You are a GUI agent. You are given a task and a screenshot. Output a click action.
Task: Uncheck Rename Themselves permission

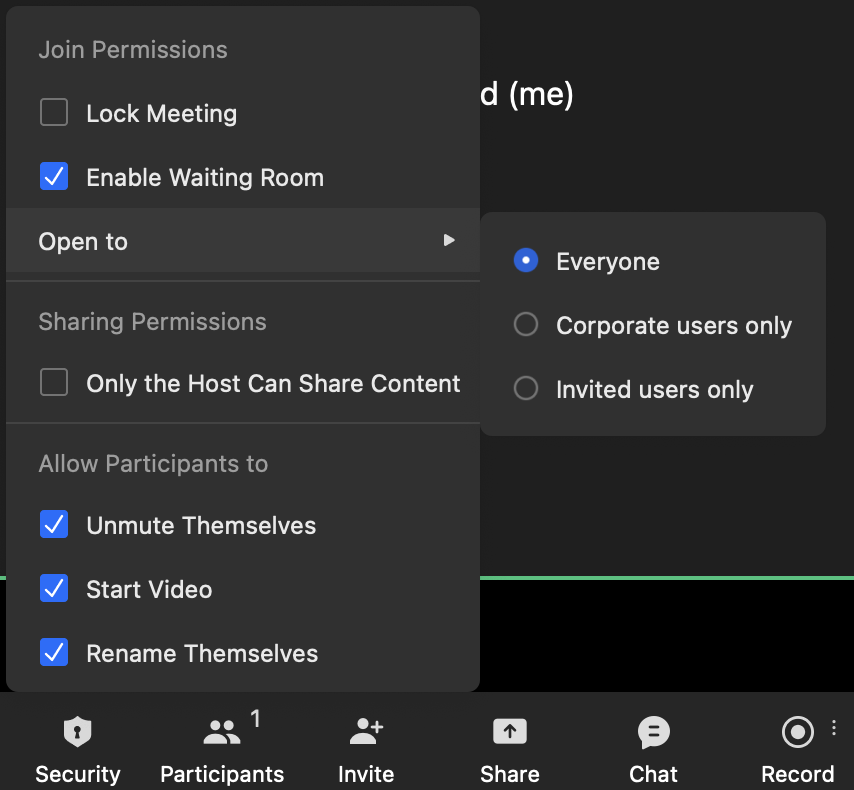pos(54,653)
